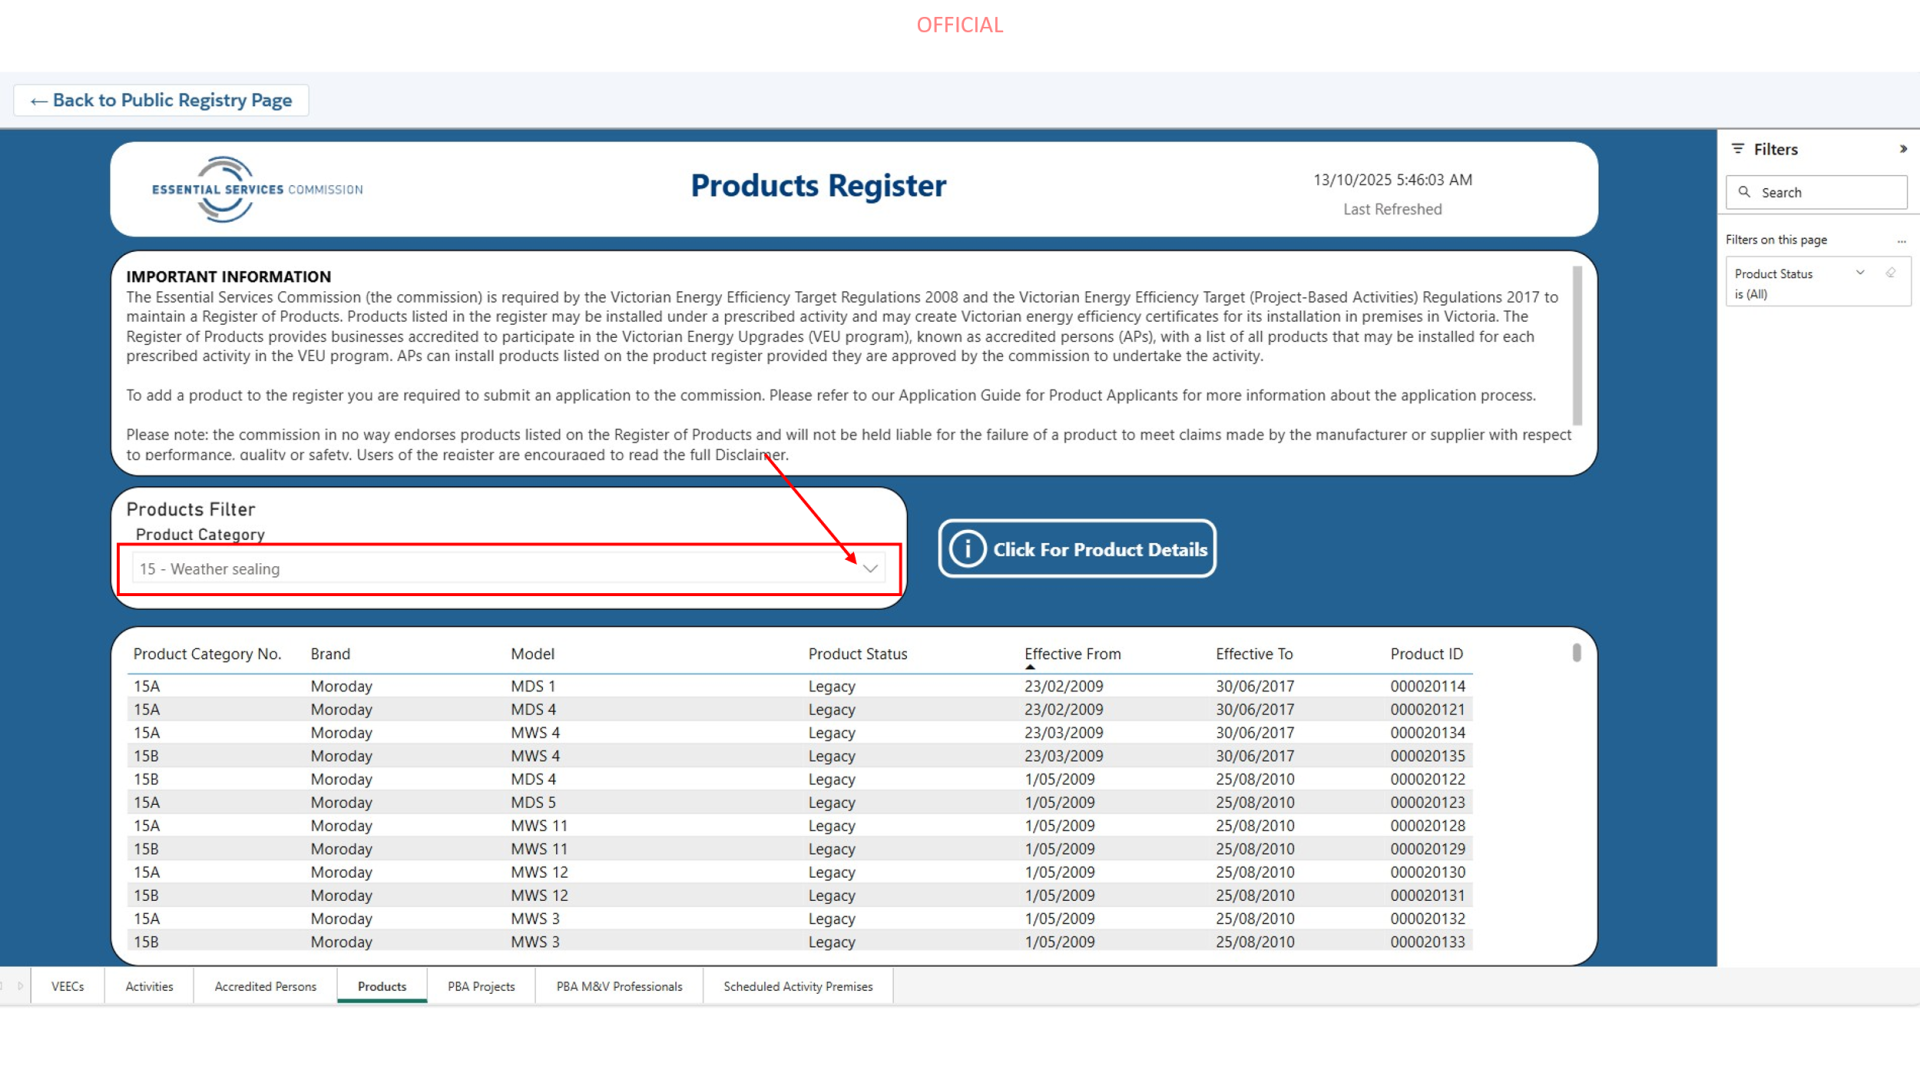
Task: Go to the PBA M&V Professionals tab
Action: 619,986
